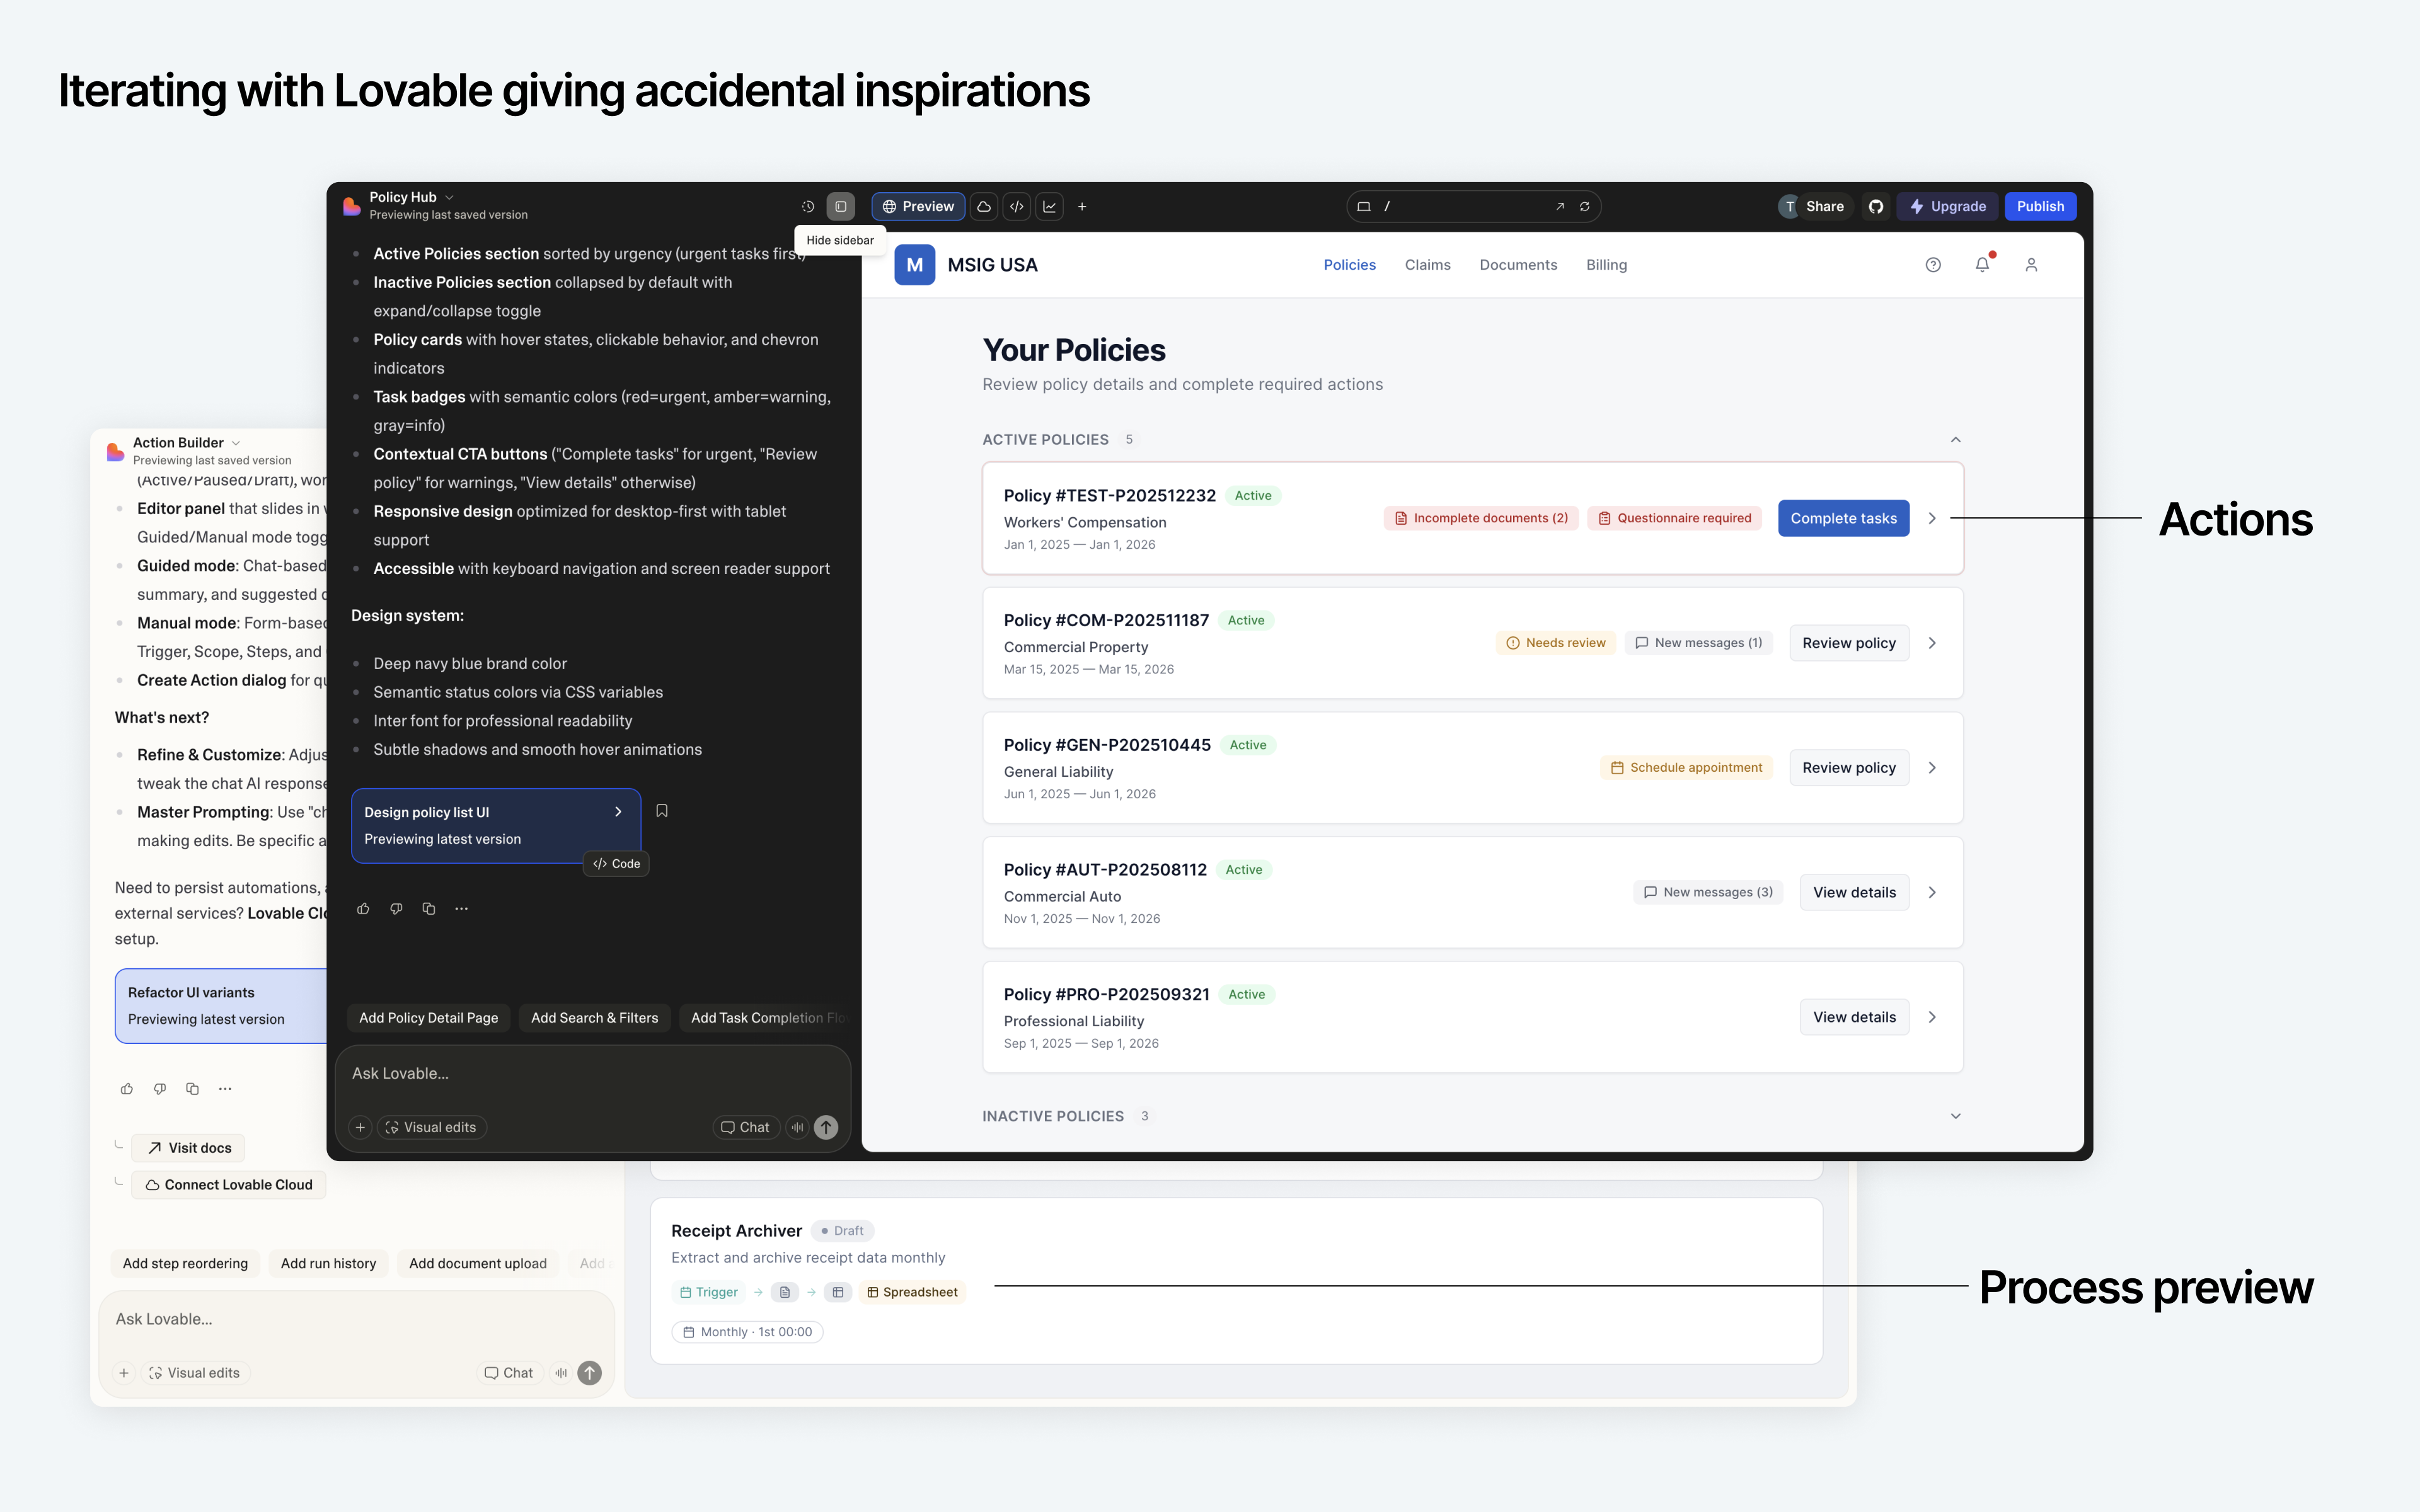Open the GitHub integration icon
Image resolution: width=2420 pixels, height=1512 pixels.
[1876, 207]
